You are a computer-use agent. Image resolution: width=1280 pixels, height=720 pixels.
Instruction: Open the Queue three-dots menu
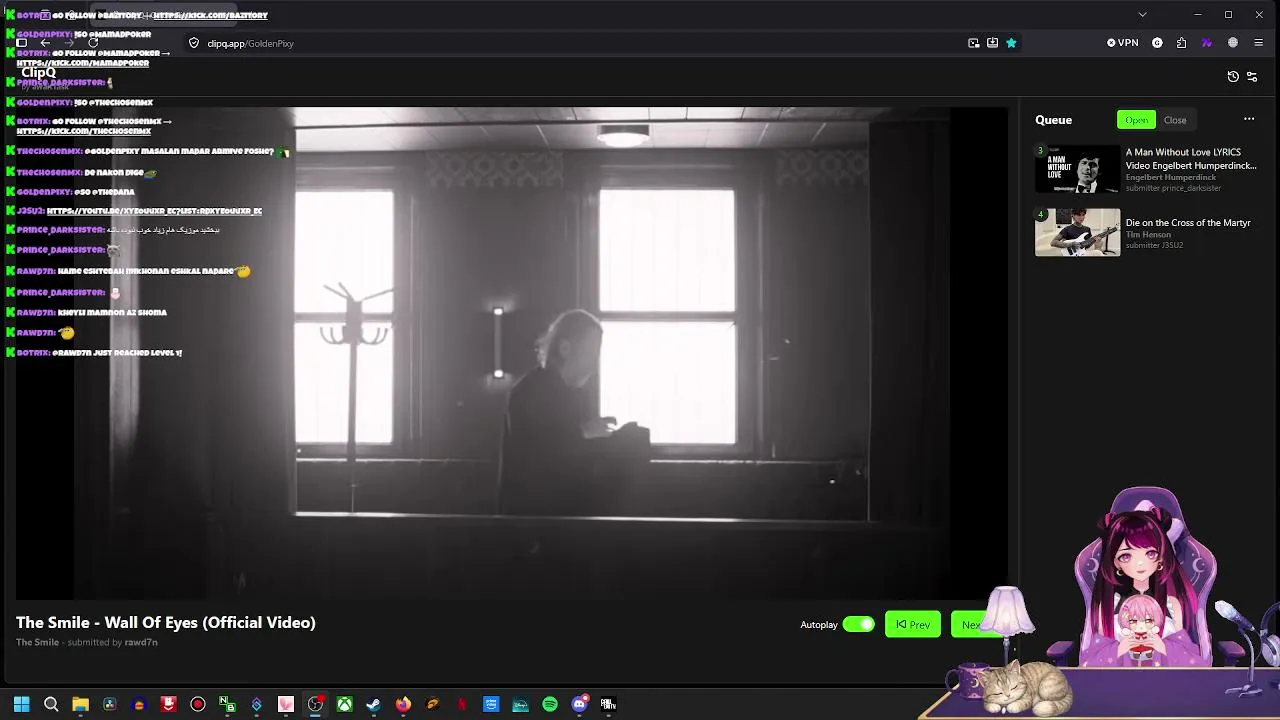[1249, 119]
